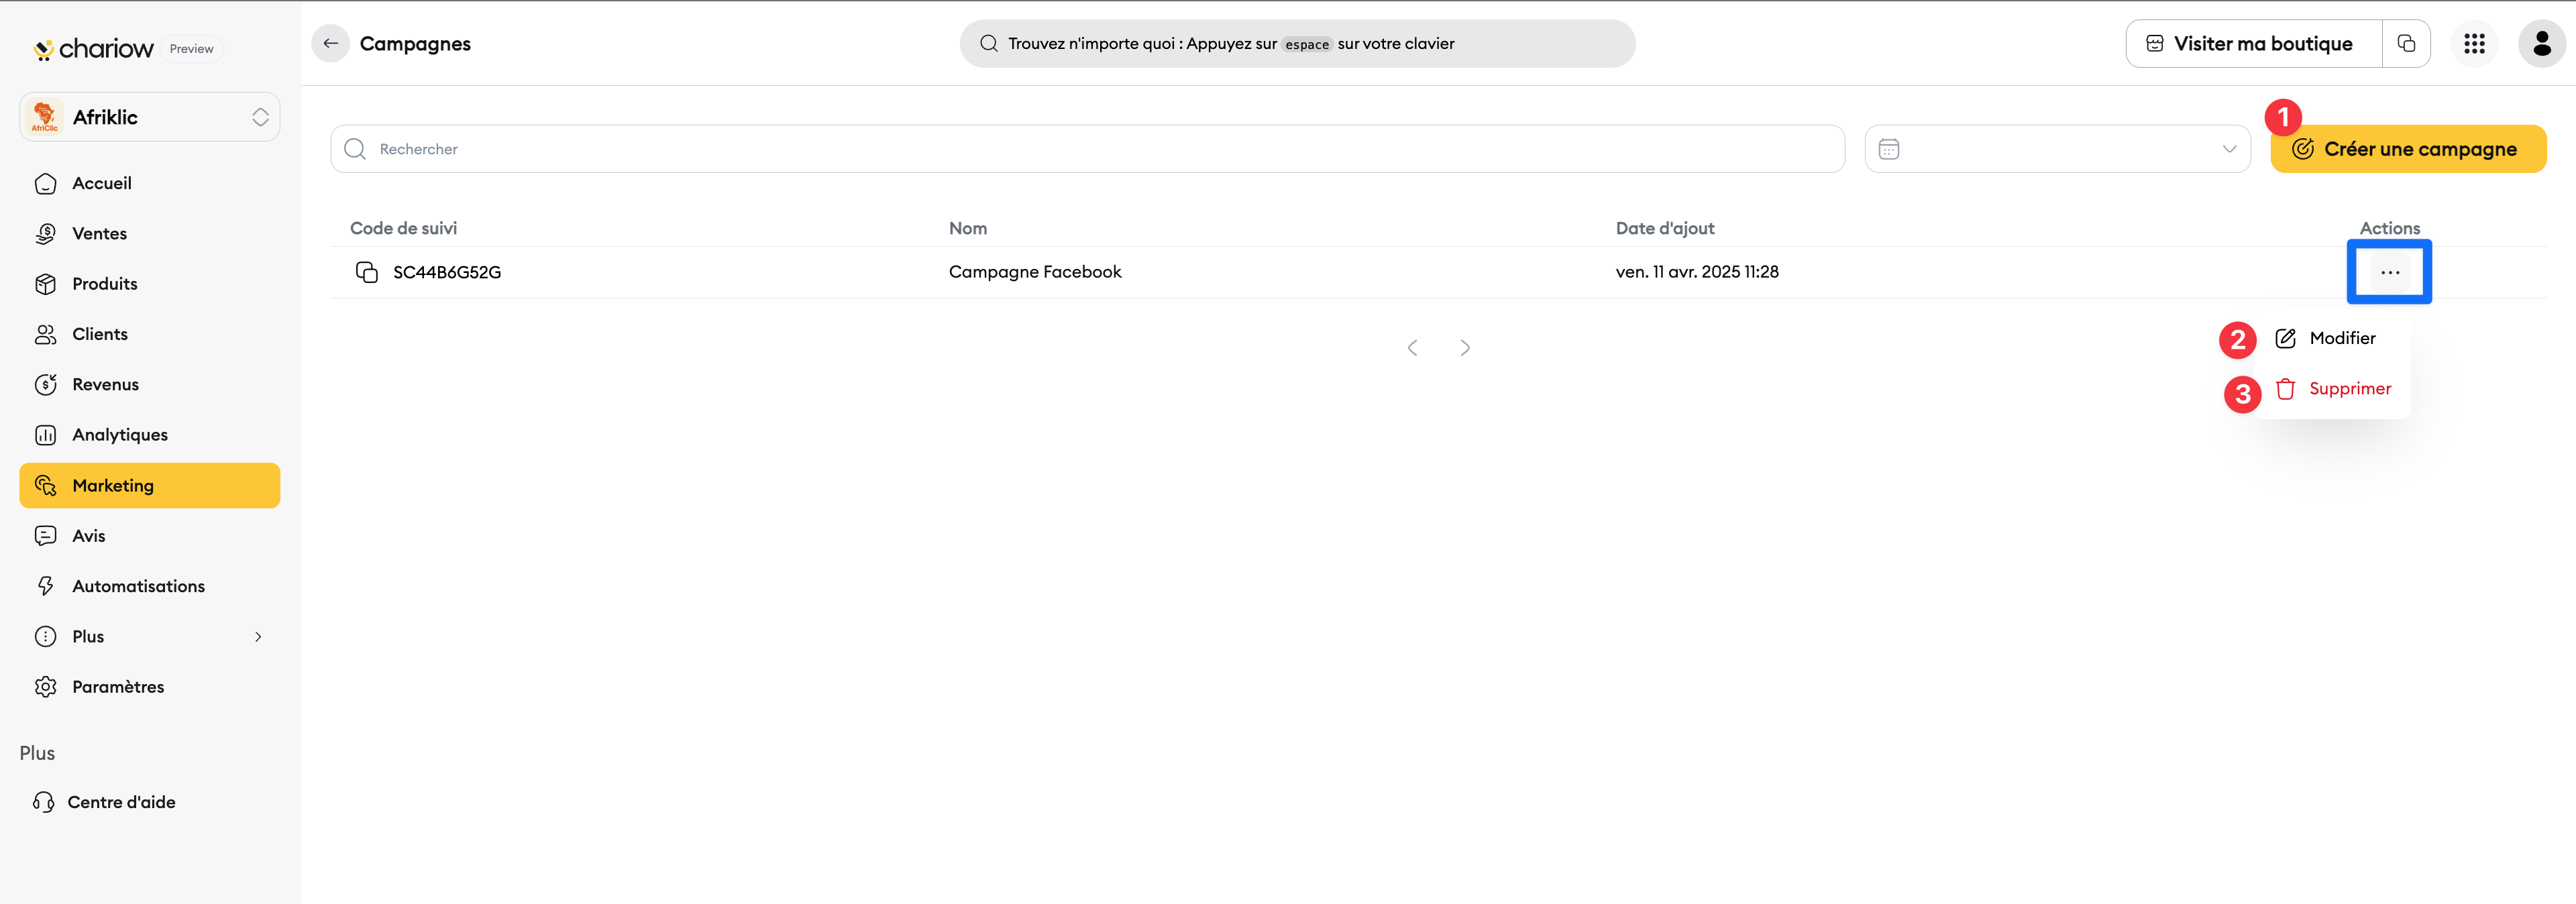
Task: Click the Clients people icon
Action: [46, 334]
